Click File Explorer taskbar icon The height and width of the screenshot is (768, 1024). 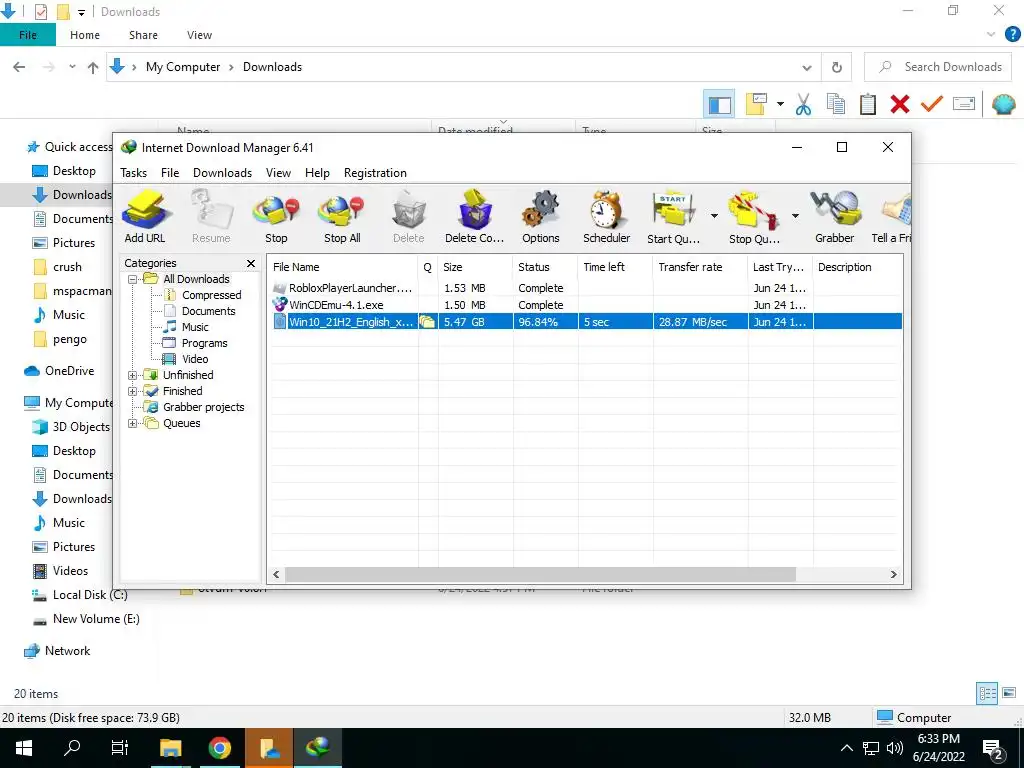170,748
